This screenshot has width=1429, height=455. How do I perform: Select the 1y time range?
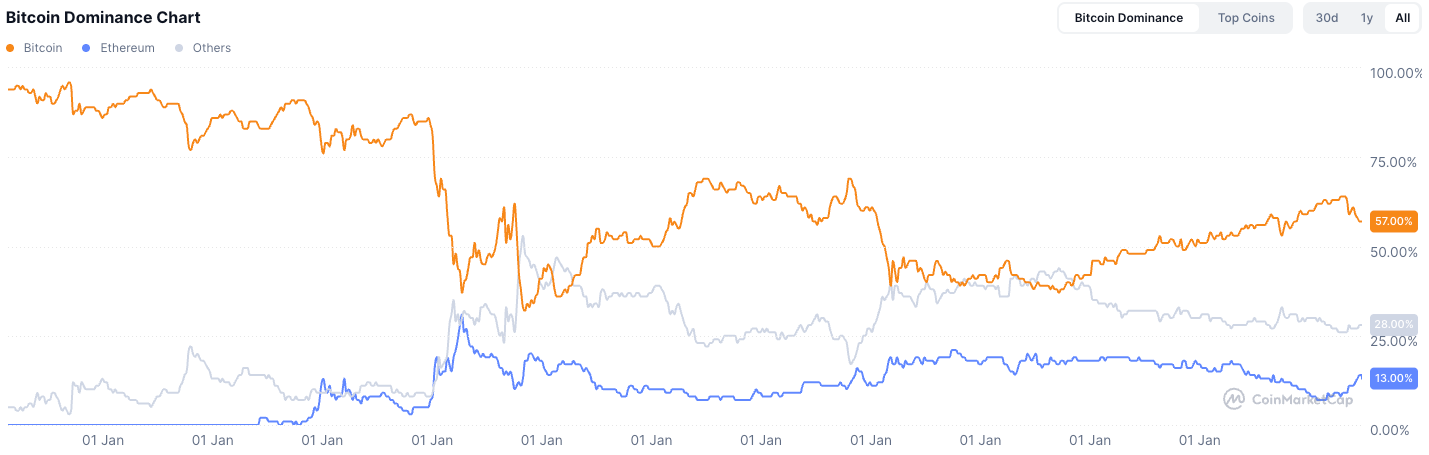click(x=1366, y=18)
